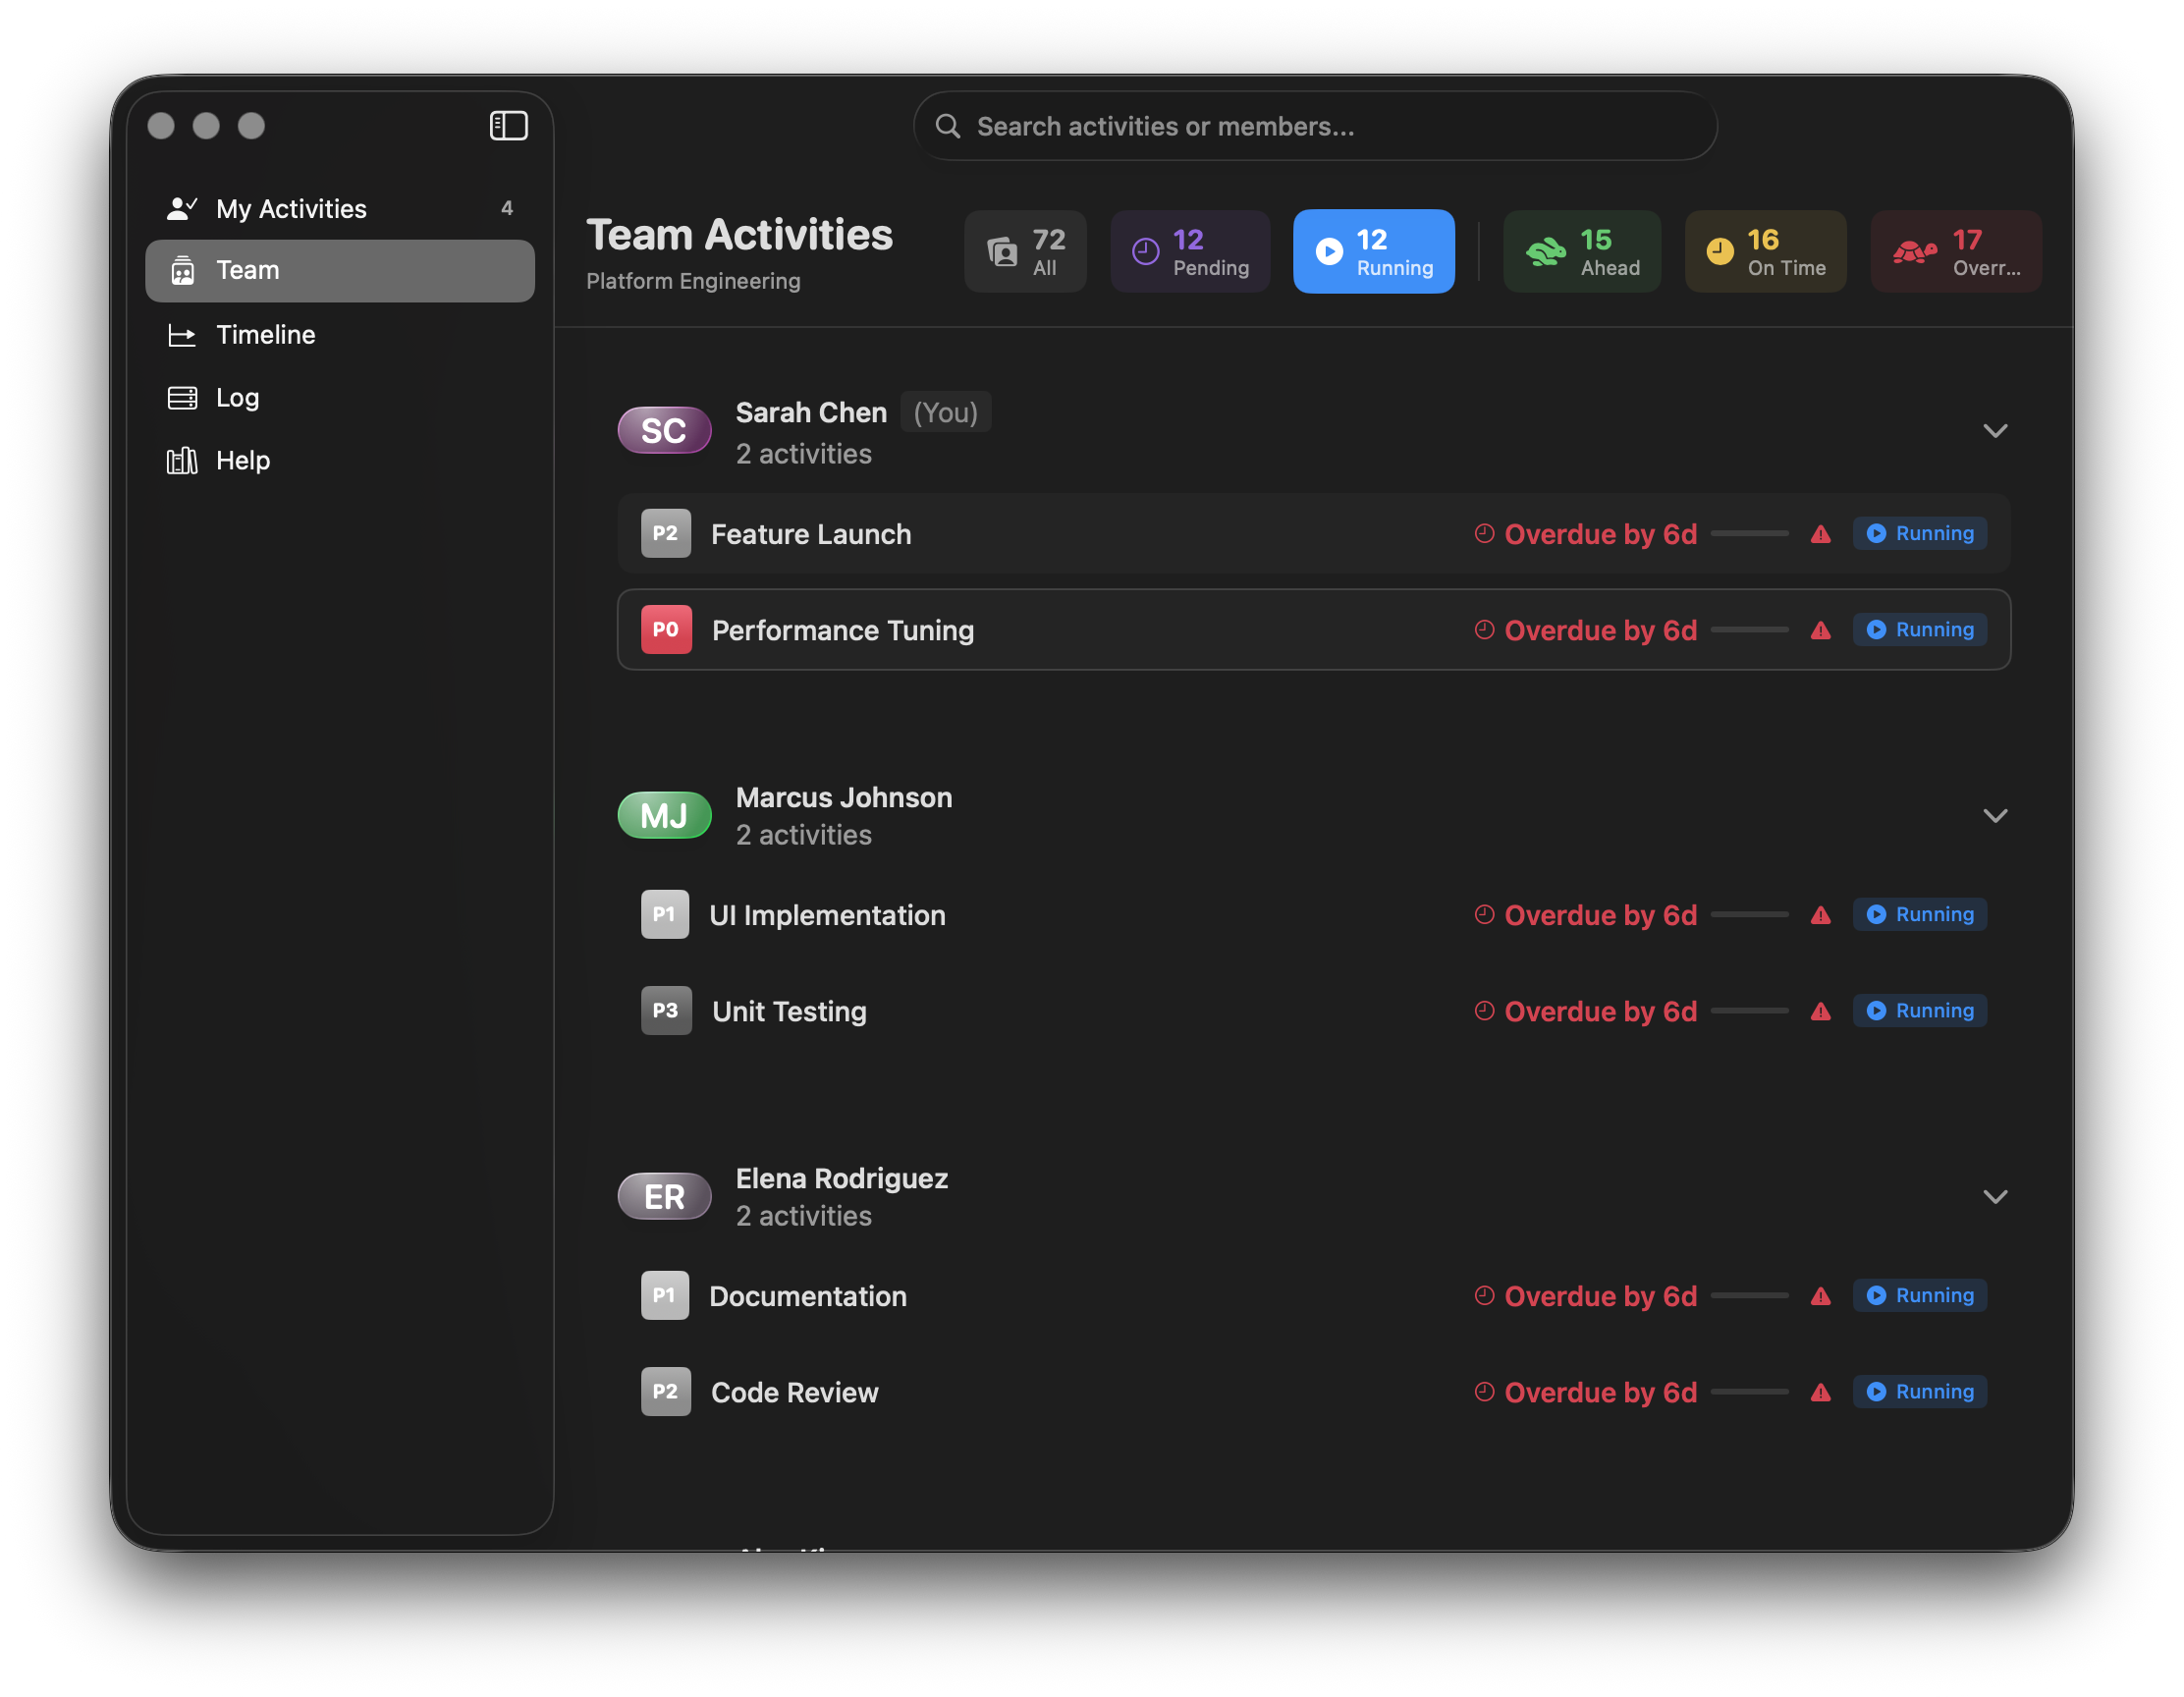Image resolution: width=2184 pixels, height=1697 pixels.
Task: Collapse Sarah Chen's activities list
Action: pyautogui.click(x=1996, y=430)
